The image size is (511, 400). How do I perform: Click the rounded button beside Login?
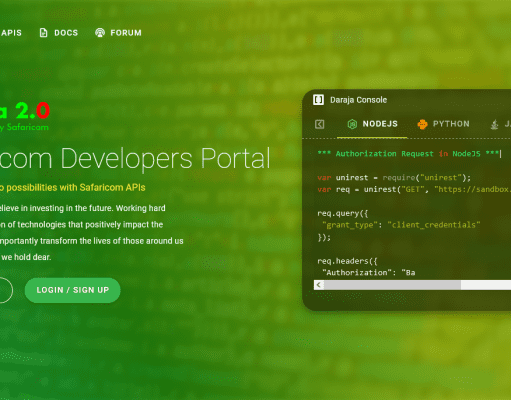pos(6,290)
